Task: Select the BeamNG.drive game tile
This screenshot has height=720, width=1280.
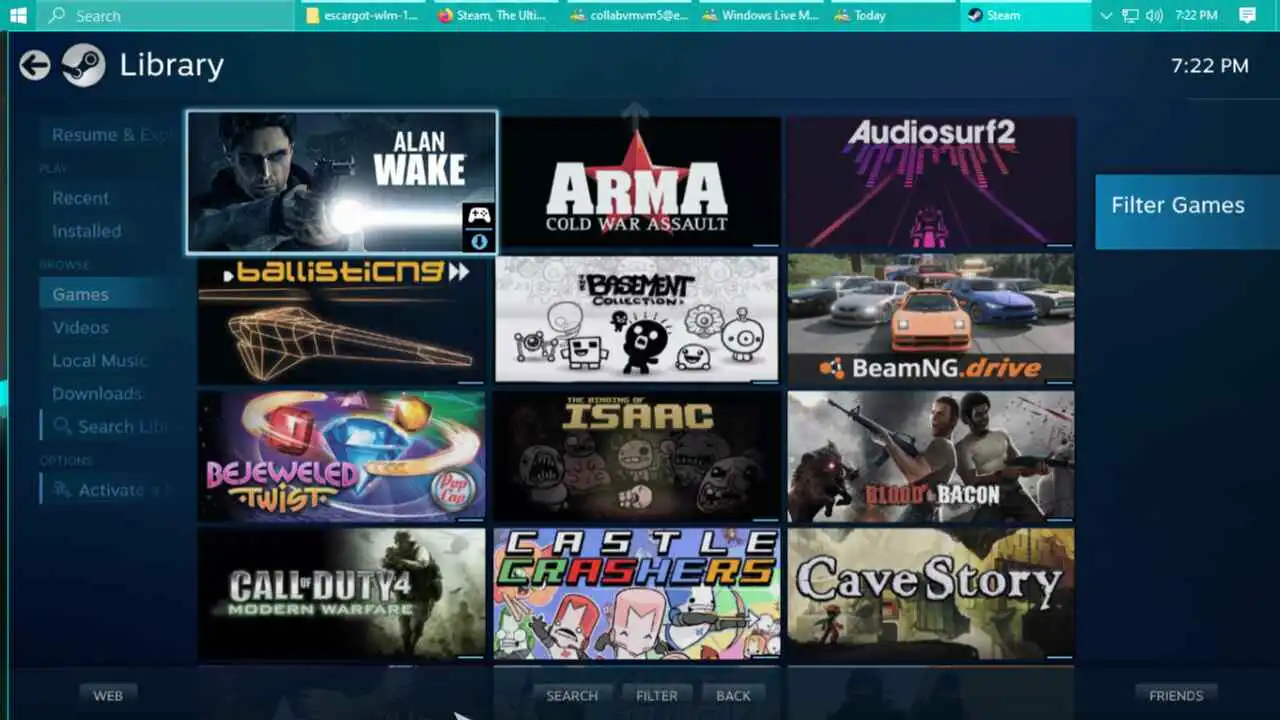Action: pyautogui.click(x=931, y=320)
